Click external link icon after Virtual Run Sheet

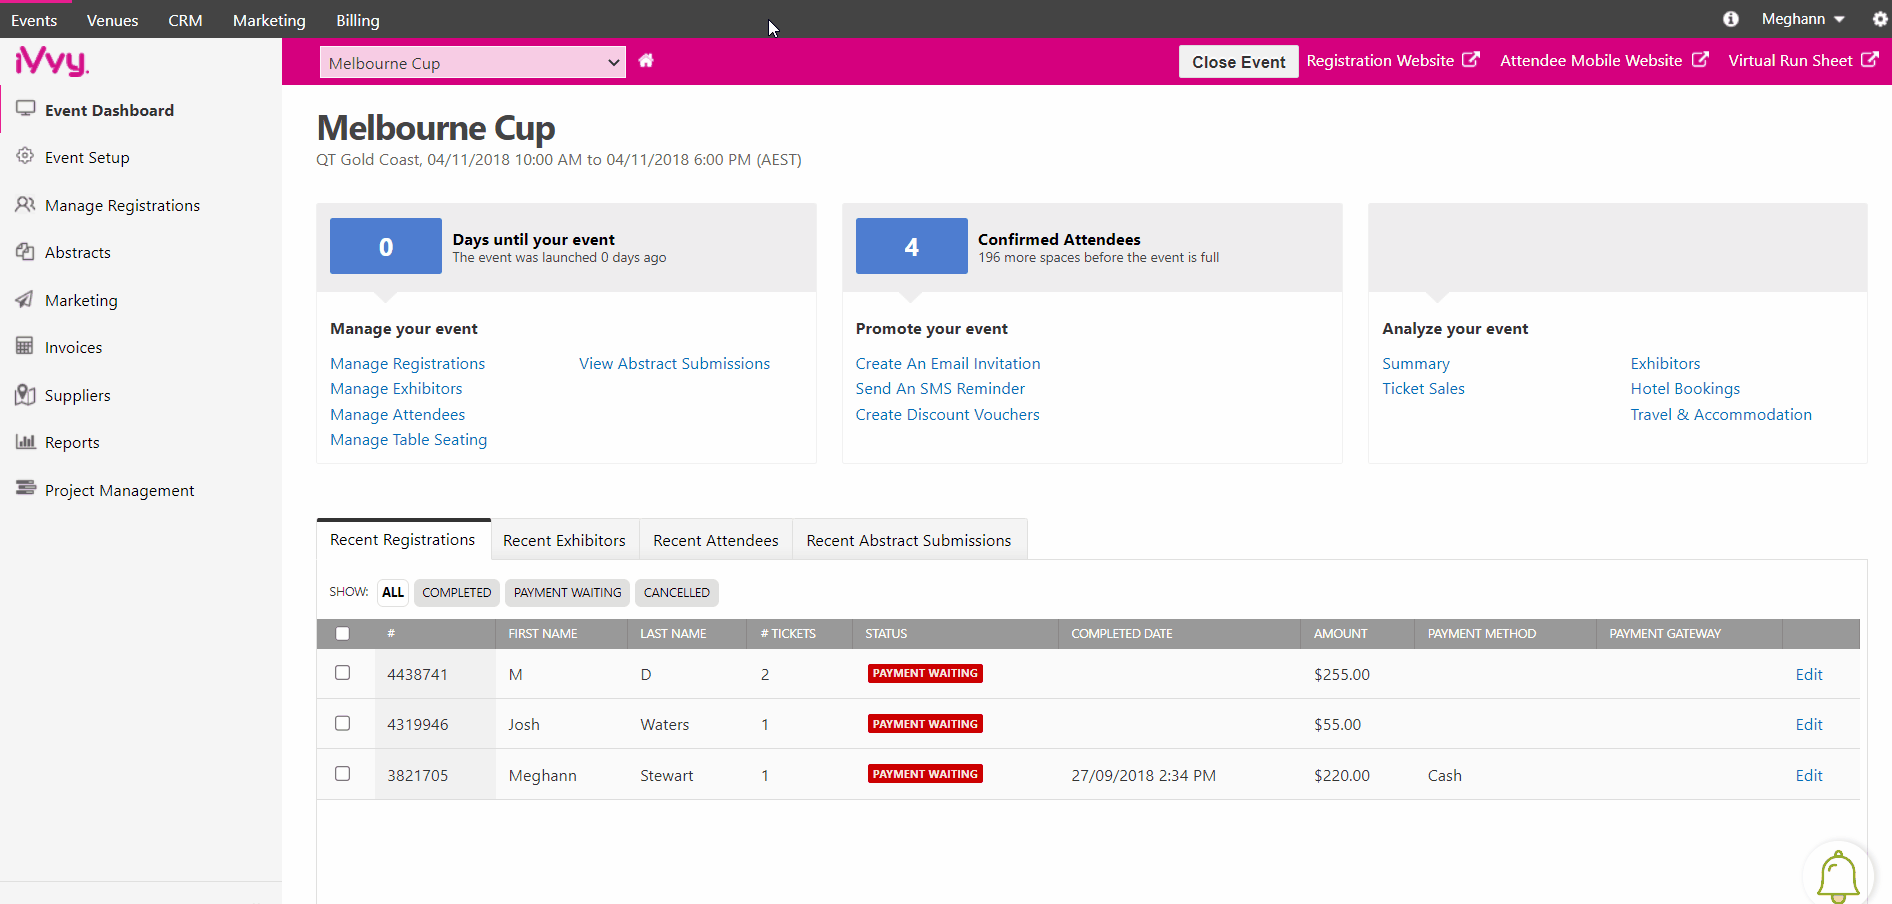pyautogui.click(x=1869, y=60)
